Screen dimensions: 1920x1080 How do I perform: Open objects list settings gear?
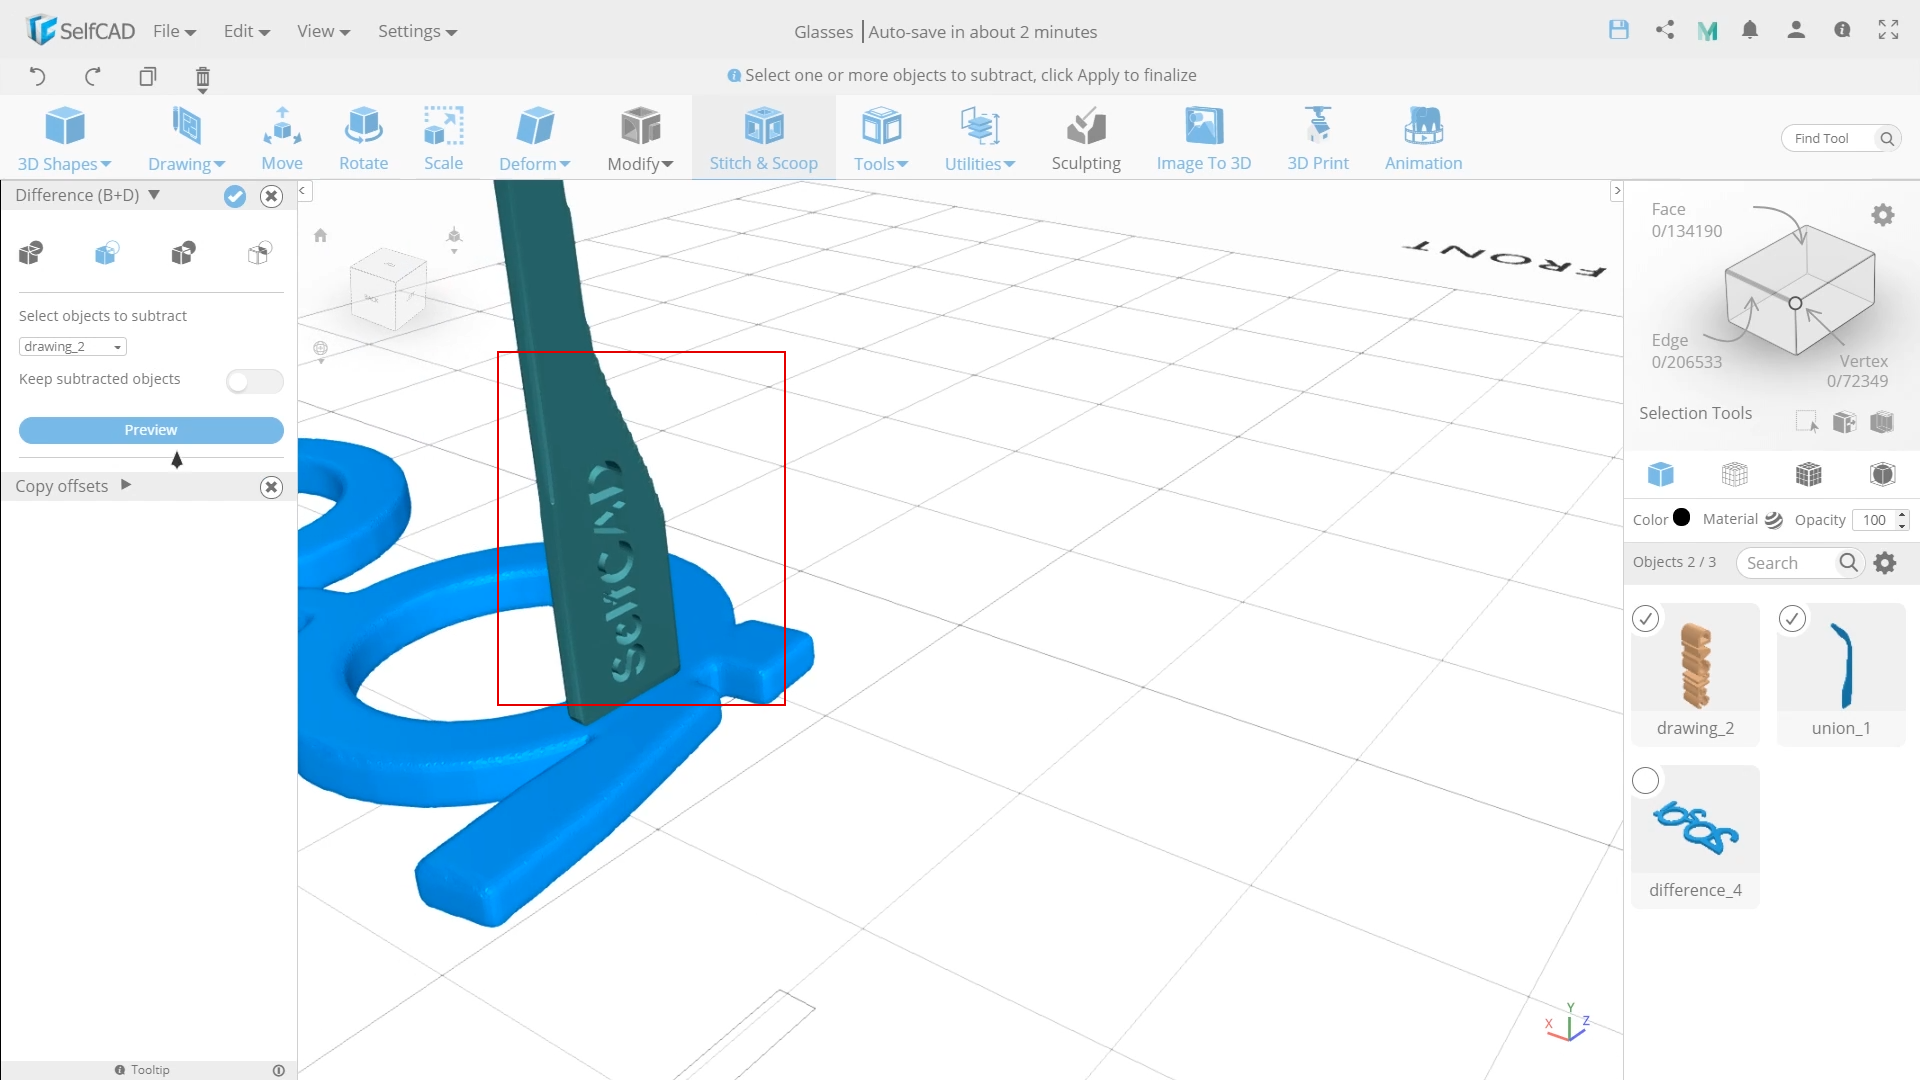click(1885, 563)
